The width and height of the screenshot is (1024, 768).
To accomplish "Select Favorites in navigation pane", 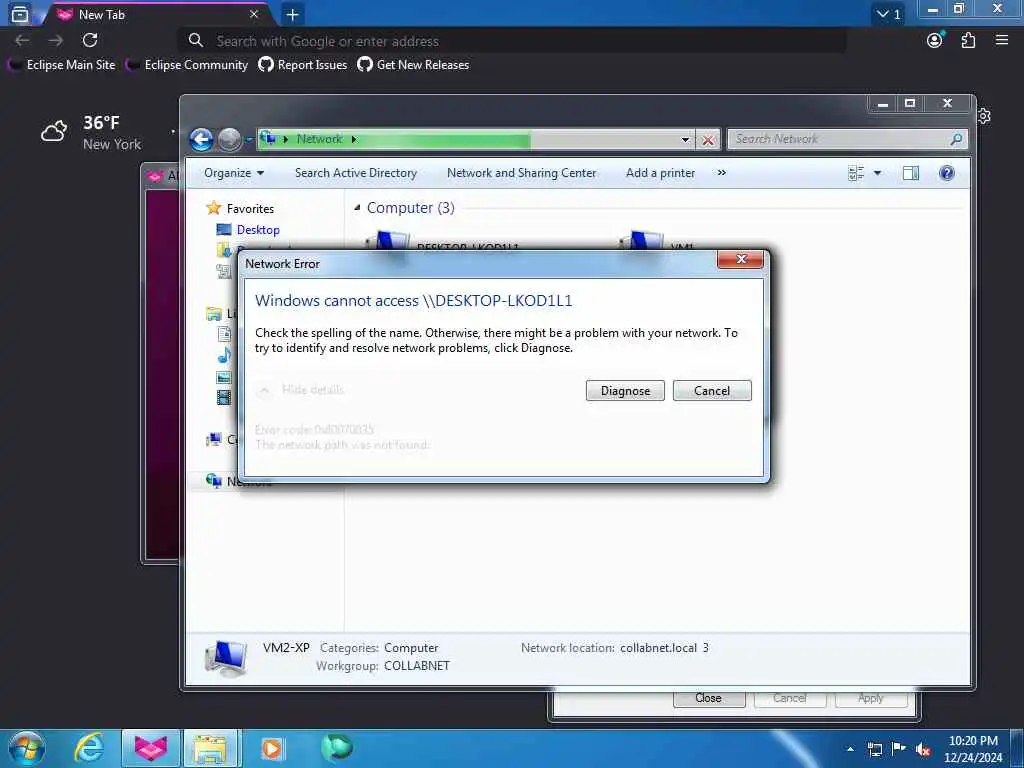I will (240, 208).
